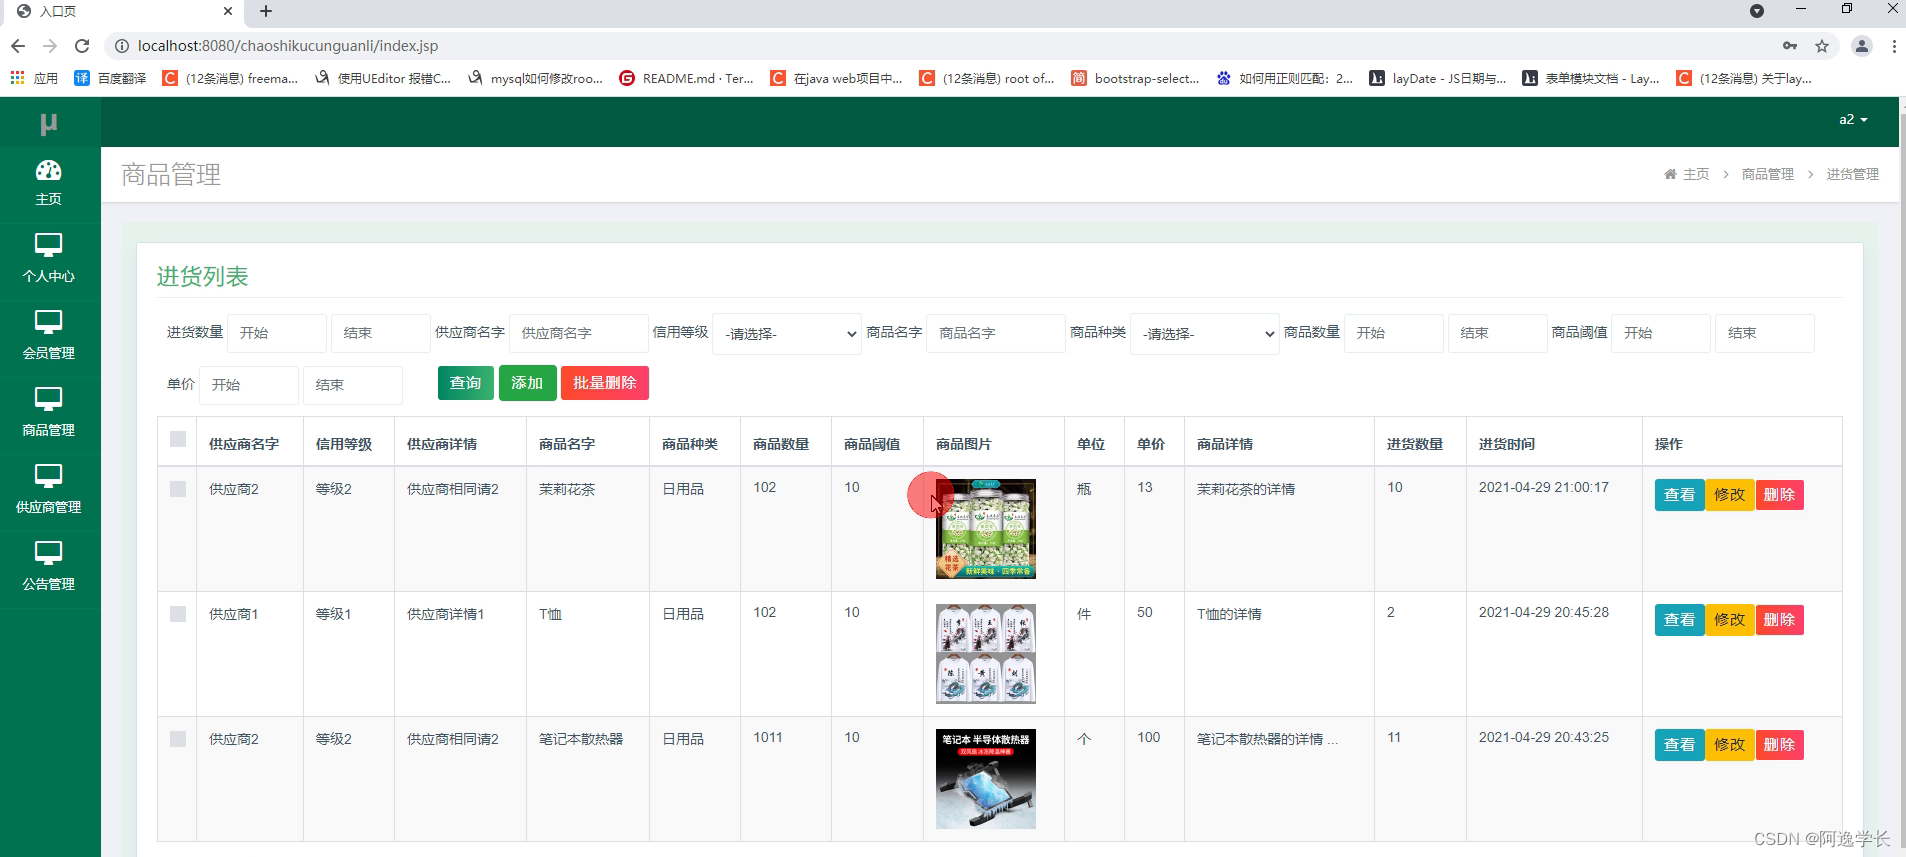Screen dimensions: 1906x857
Task: Click 修改 for the 笔记本散热器 row
Action: [1729, 745]
